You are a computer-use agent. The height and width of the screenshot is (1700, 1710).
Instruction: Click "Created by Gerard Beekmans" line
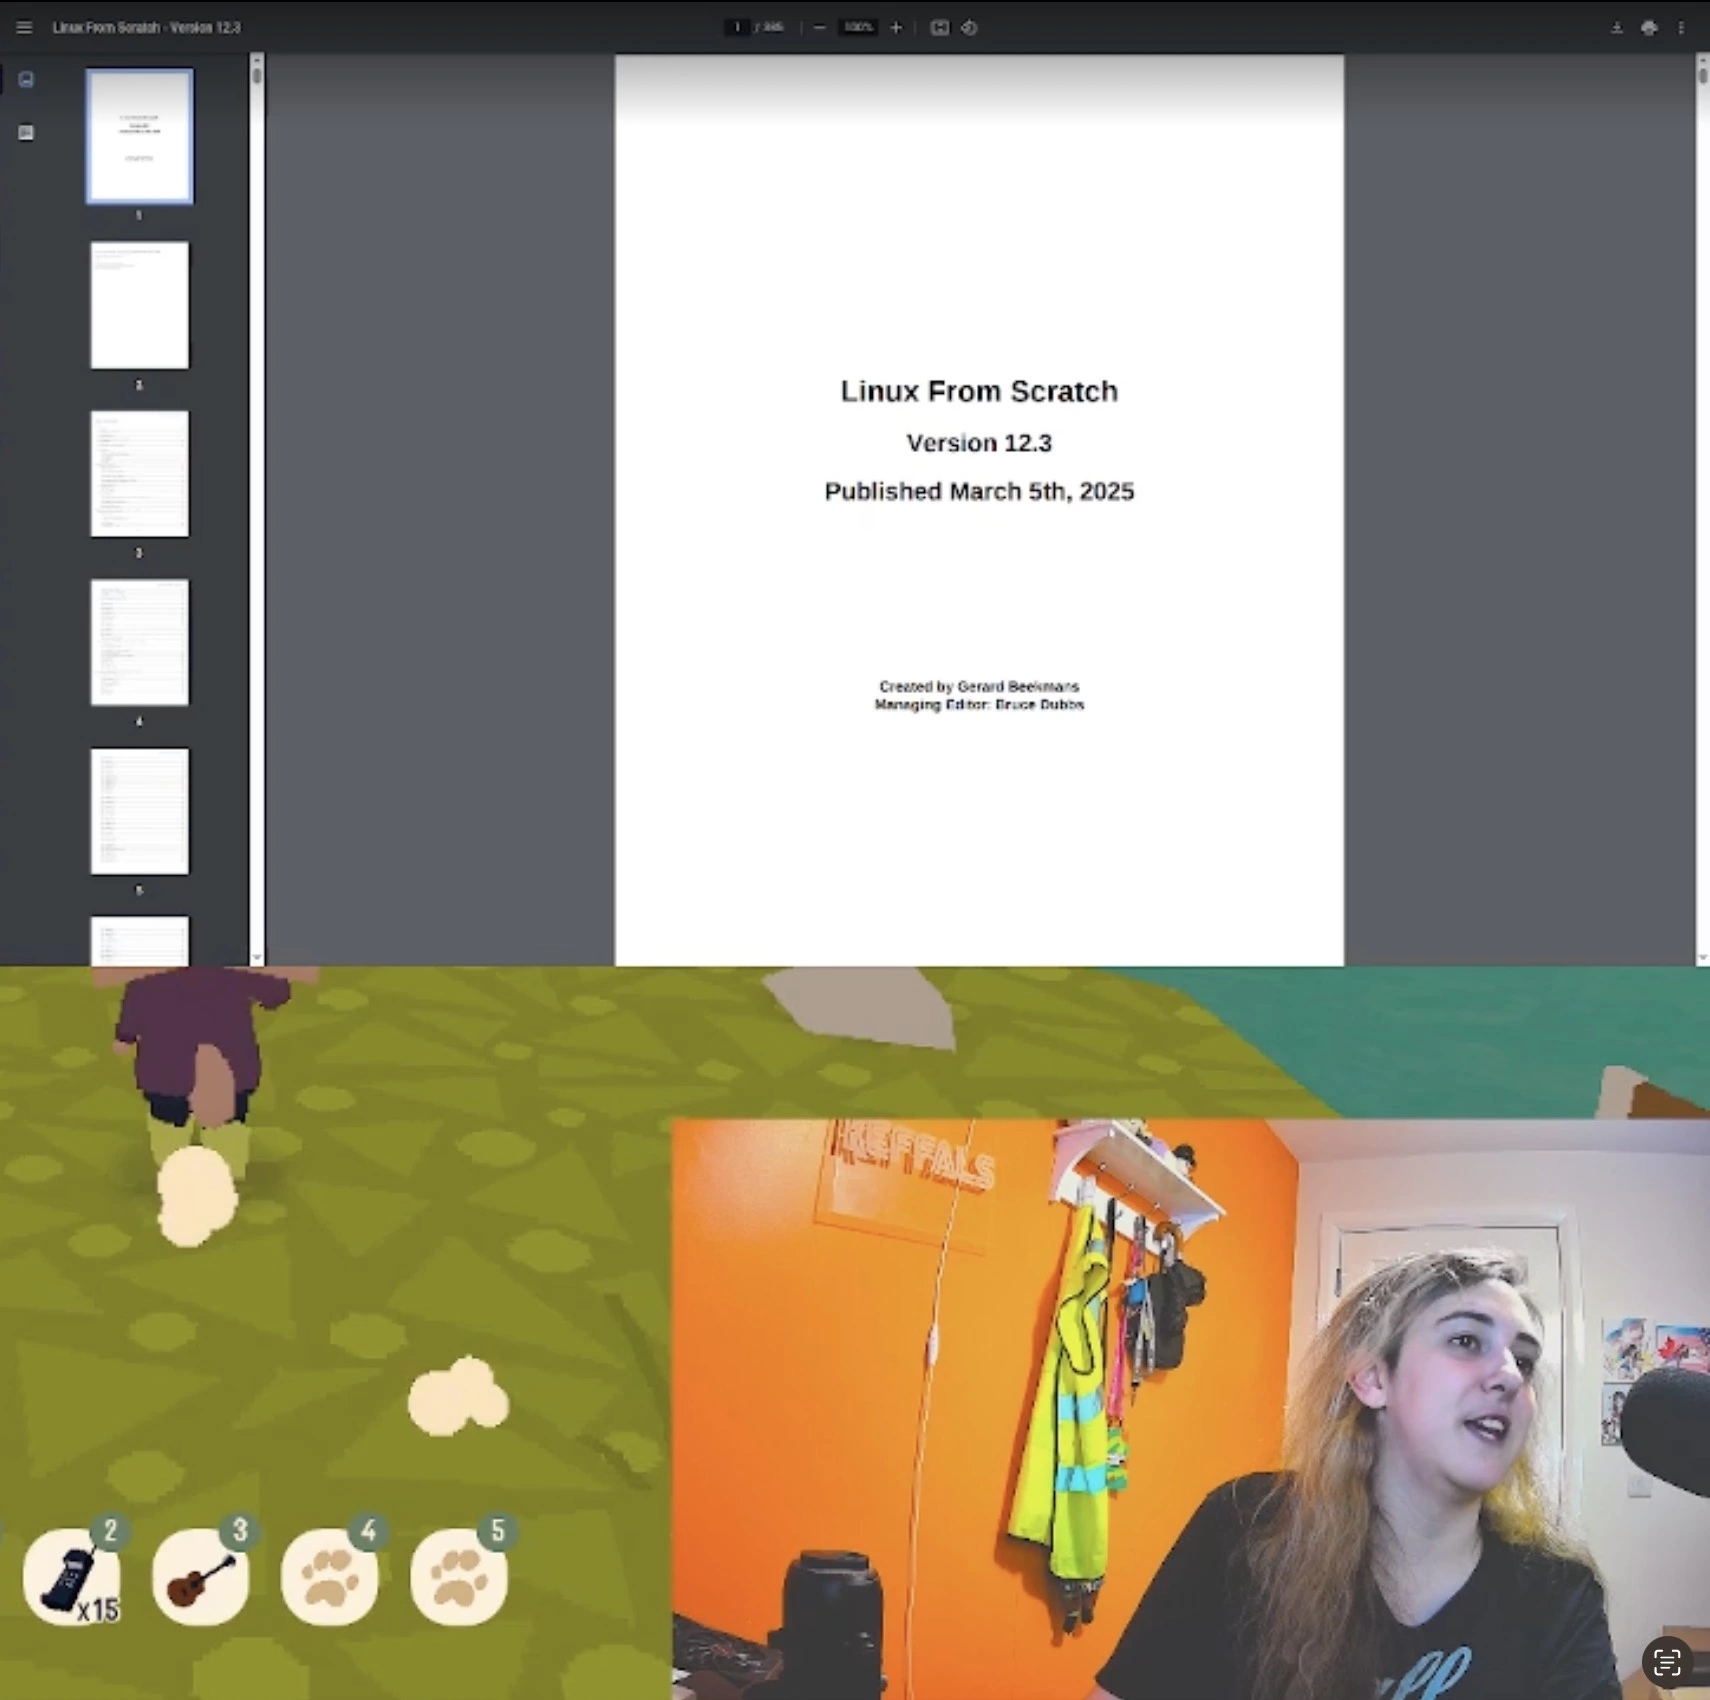(979, 686)
